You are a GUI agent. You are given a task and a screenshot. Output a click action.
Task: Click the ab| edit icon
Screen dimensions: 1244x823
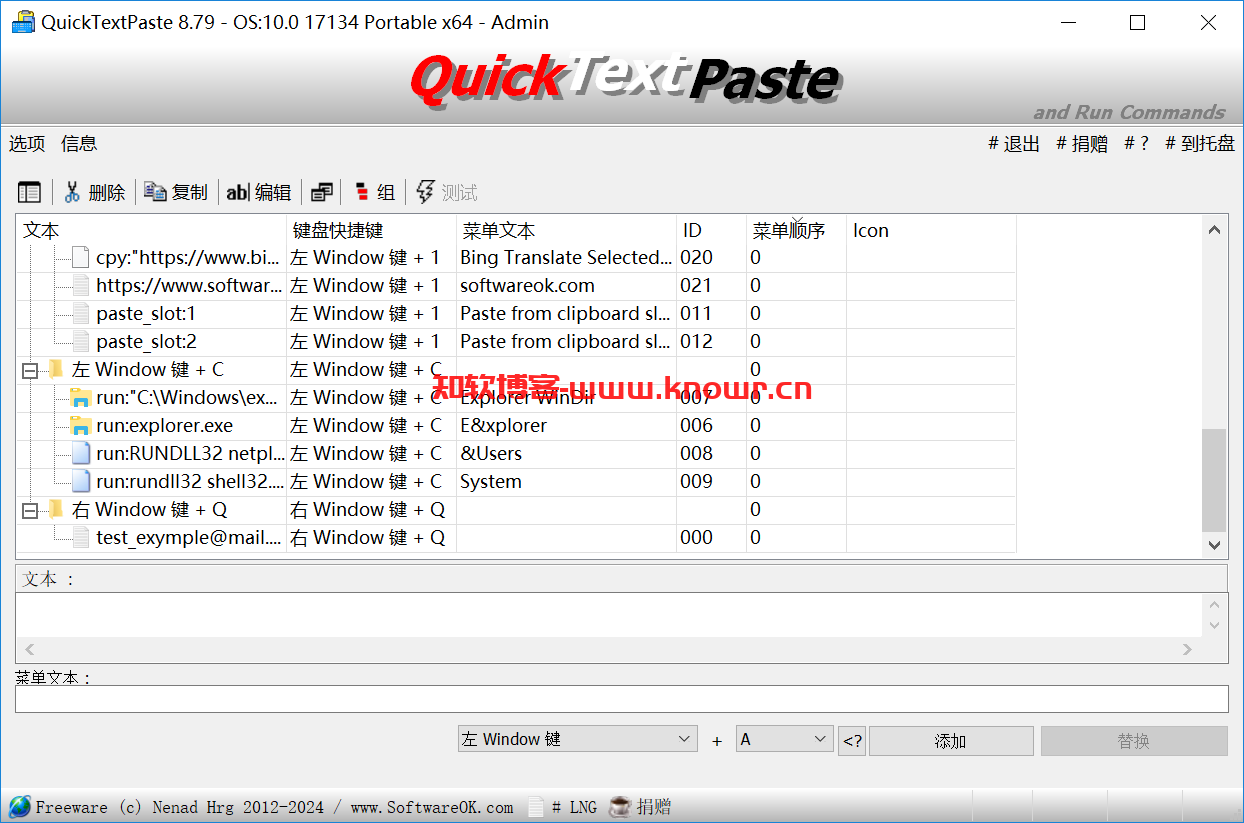pyautogui.click(x=238, y=193)
